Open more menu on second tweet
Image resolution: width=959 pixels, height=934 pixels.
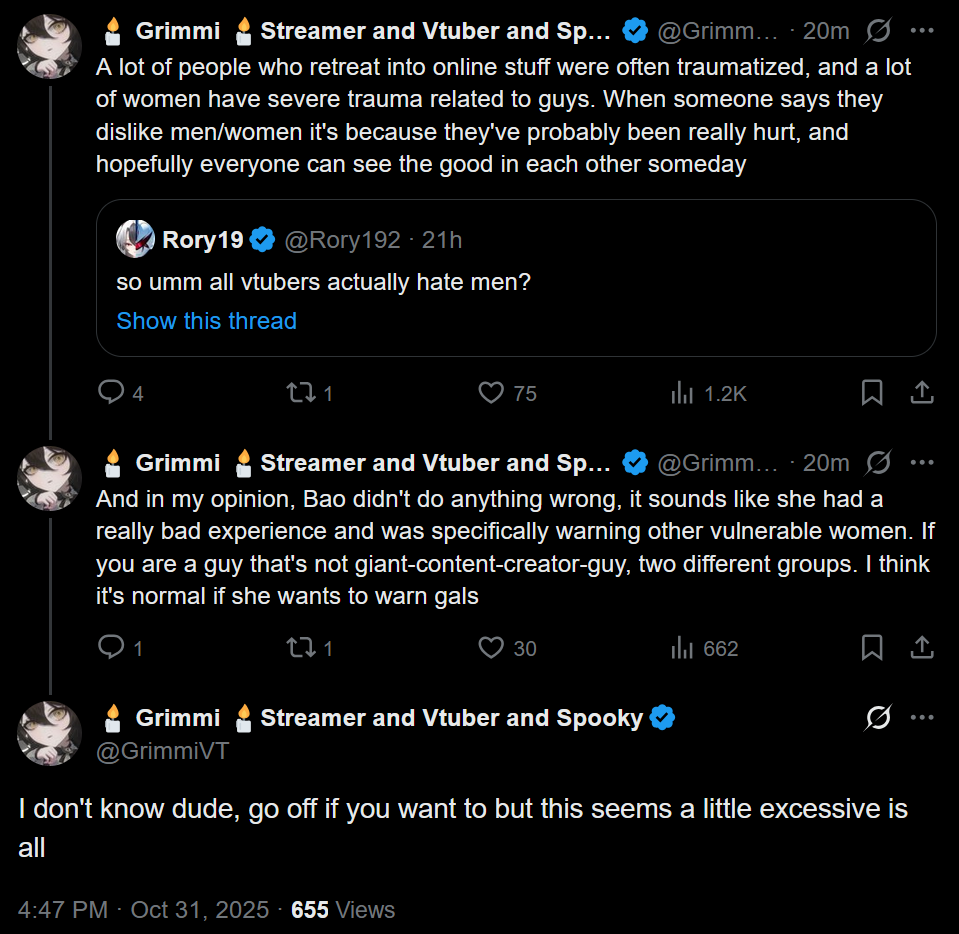(x=922, y=463)
